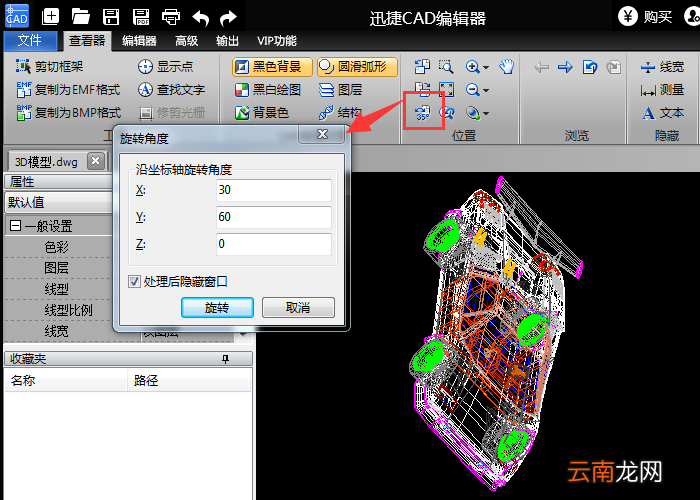Open the 默认值 dropdown in properties
This screenshot has height=500, width=700.
pos(59,202)
